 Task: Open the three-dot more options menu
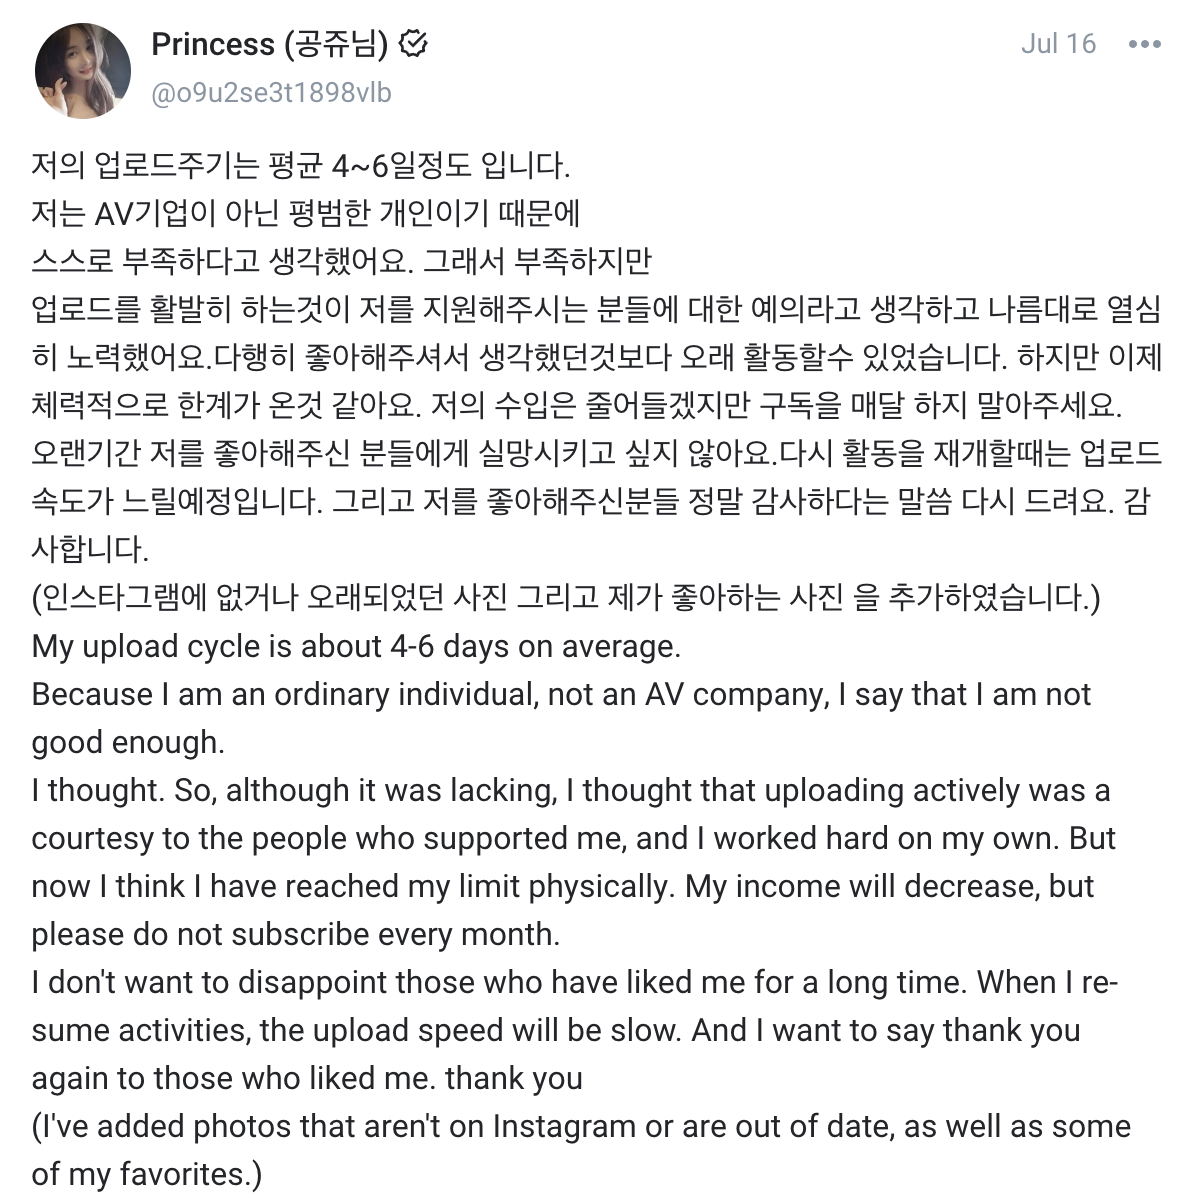[1144, 44]
